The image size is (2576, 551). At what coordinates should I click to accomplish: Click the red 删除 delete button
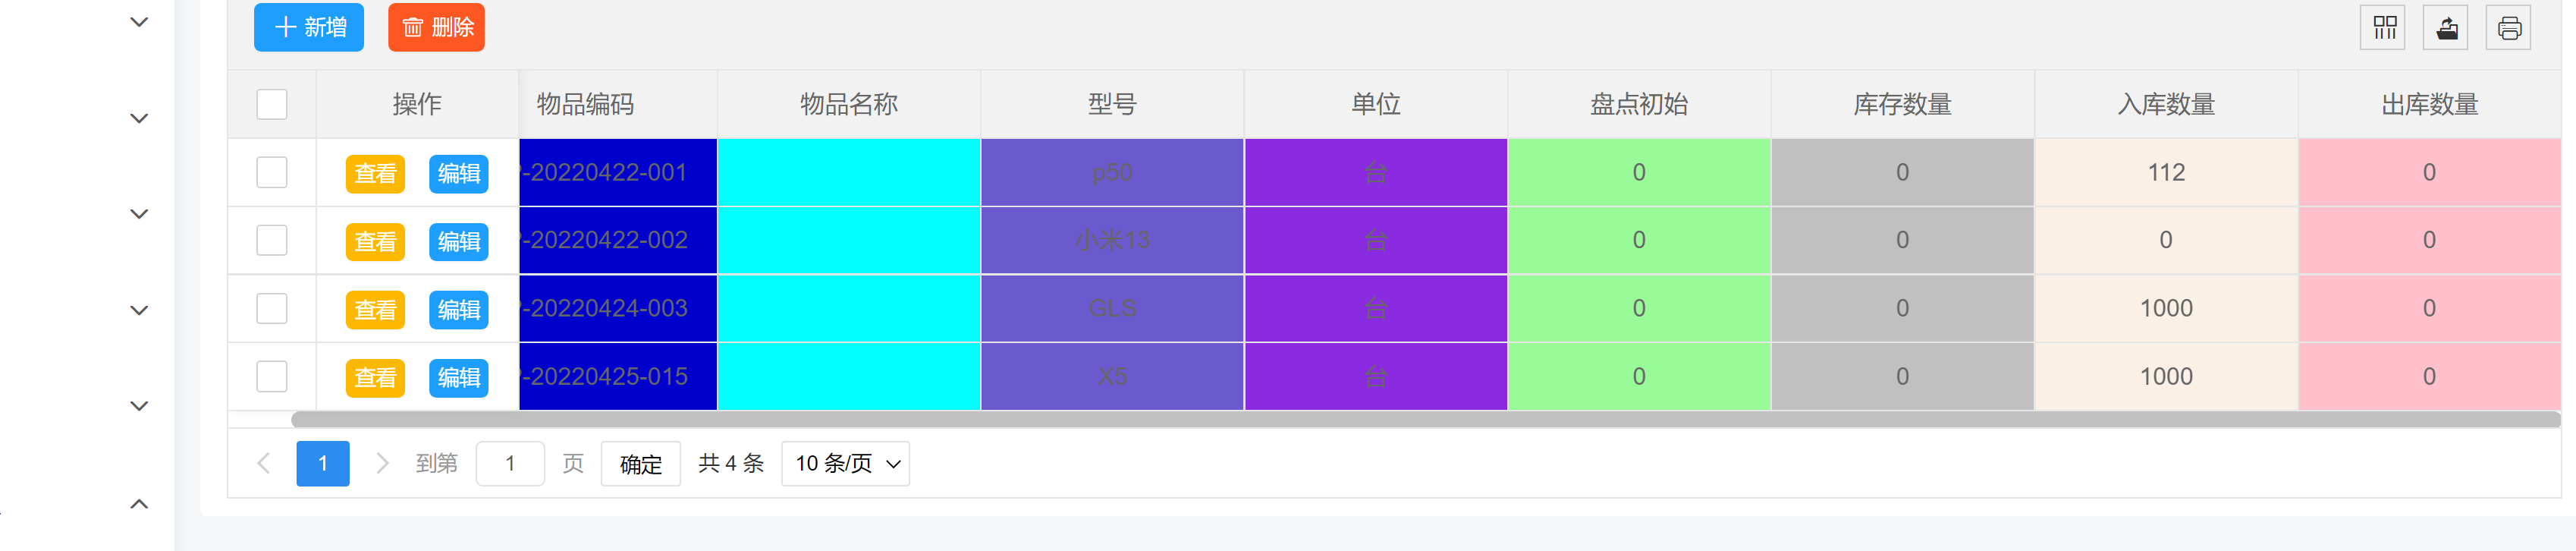[x=436, y=27]
